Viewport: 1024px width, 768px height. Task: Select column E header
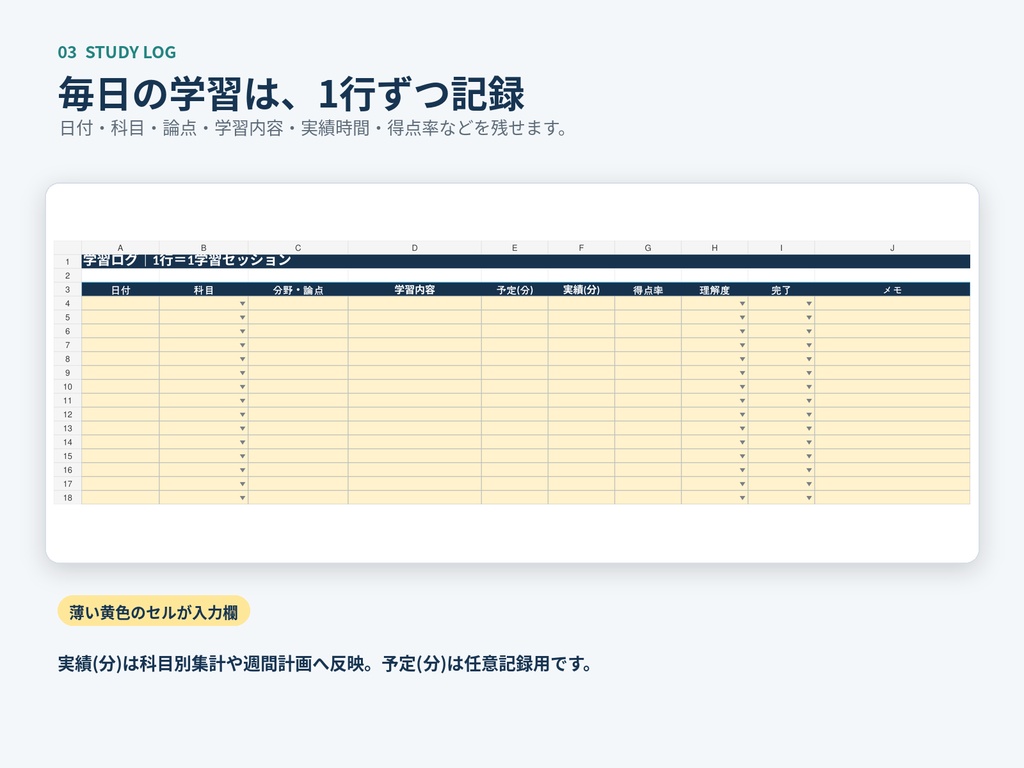pos(515,248)
